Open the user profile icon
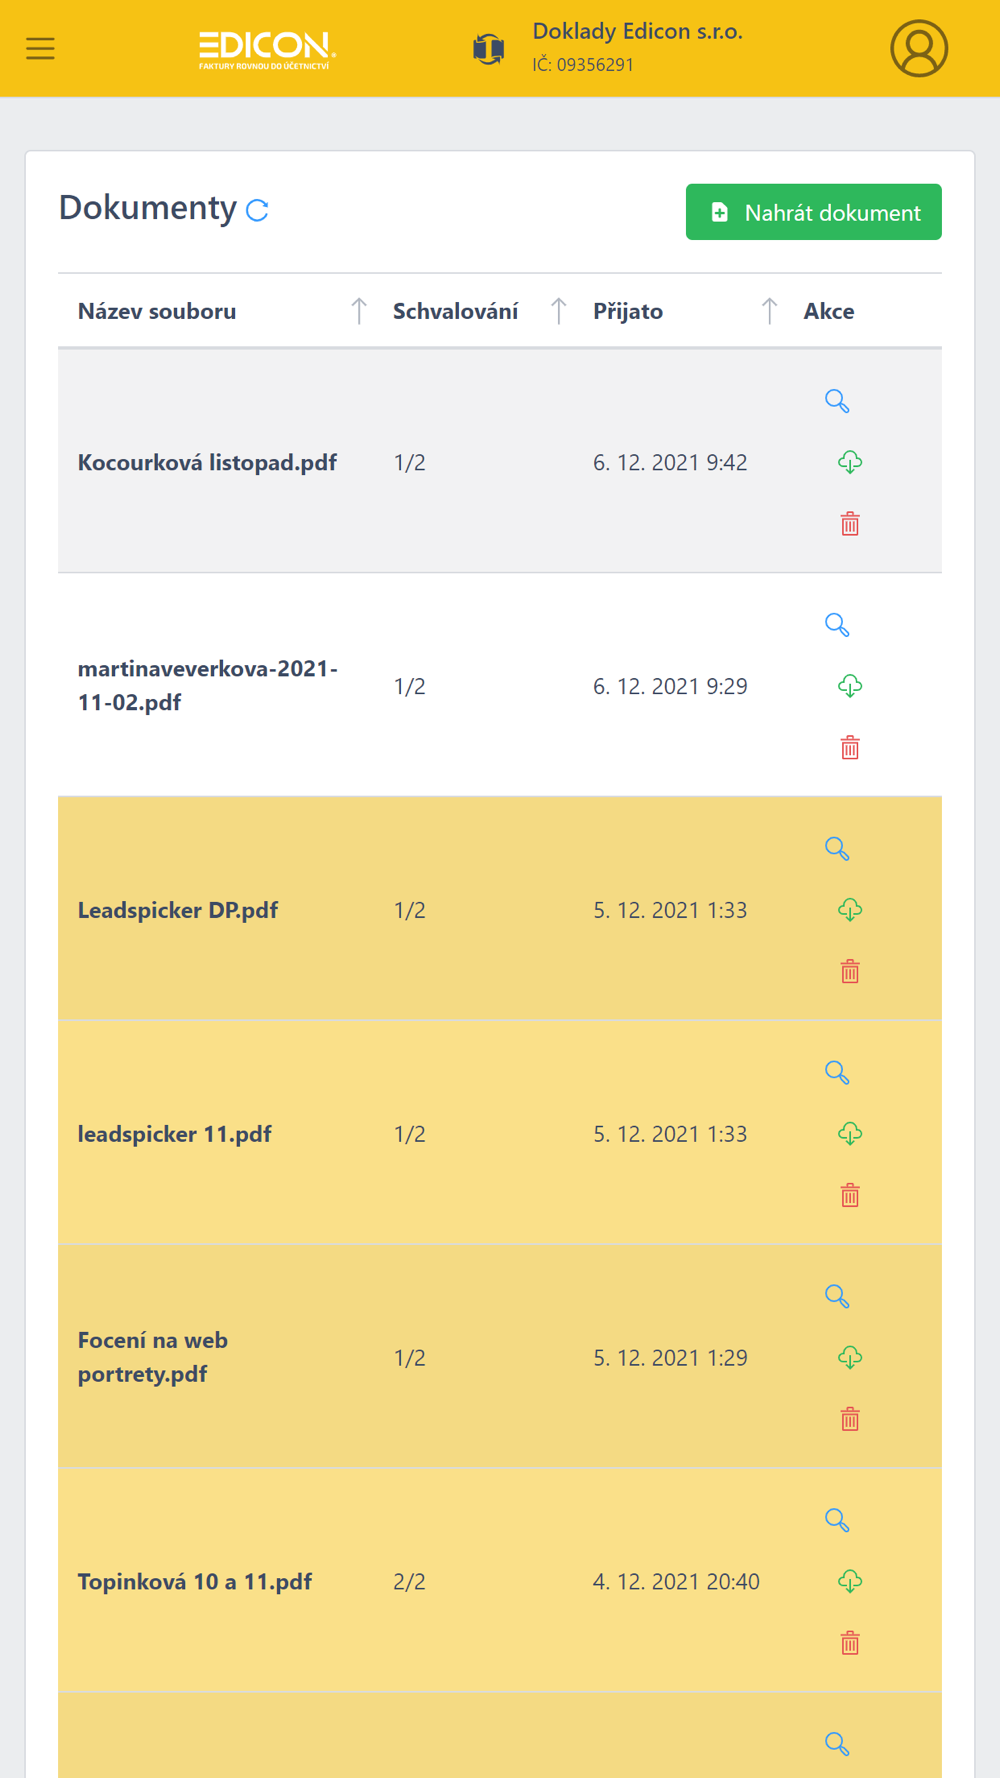The height and width of the screenshot is (1778, 1000). [918, 48]
